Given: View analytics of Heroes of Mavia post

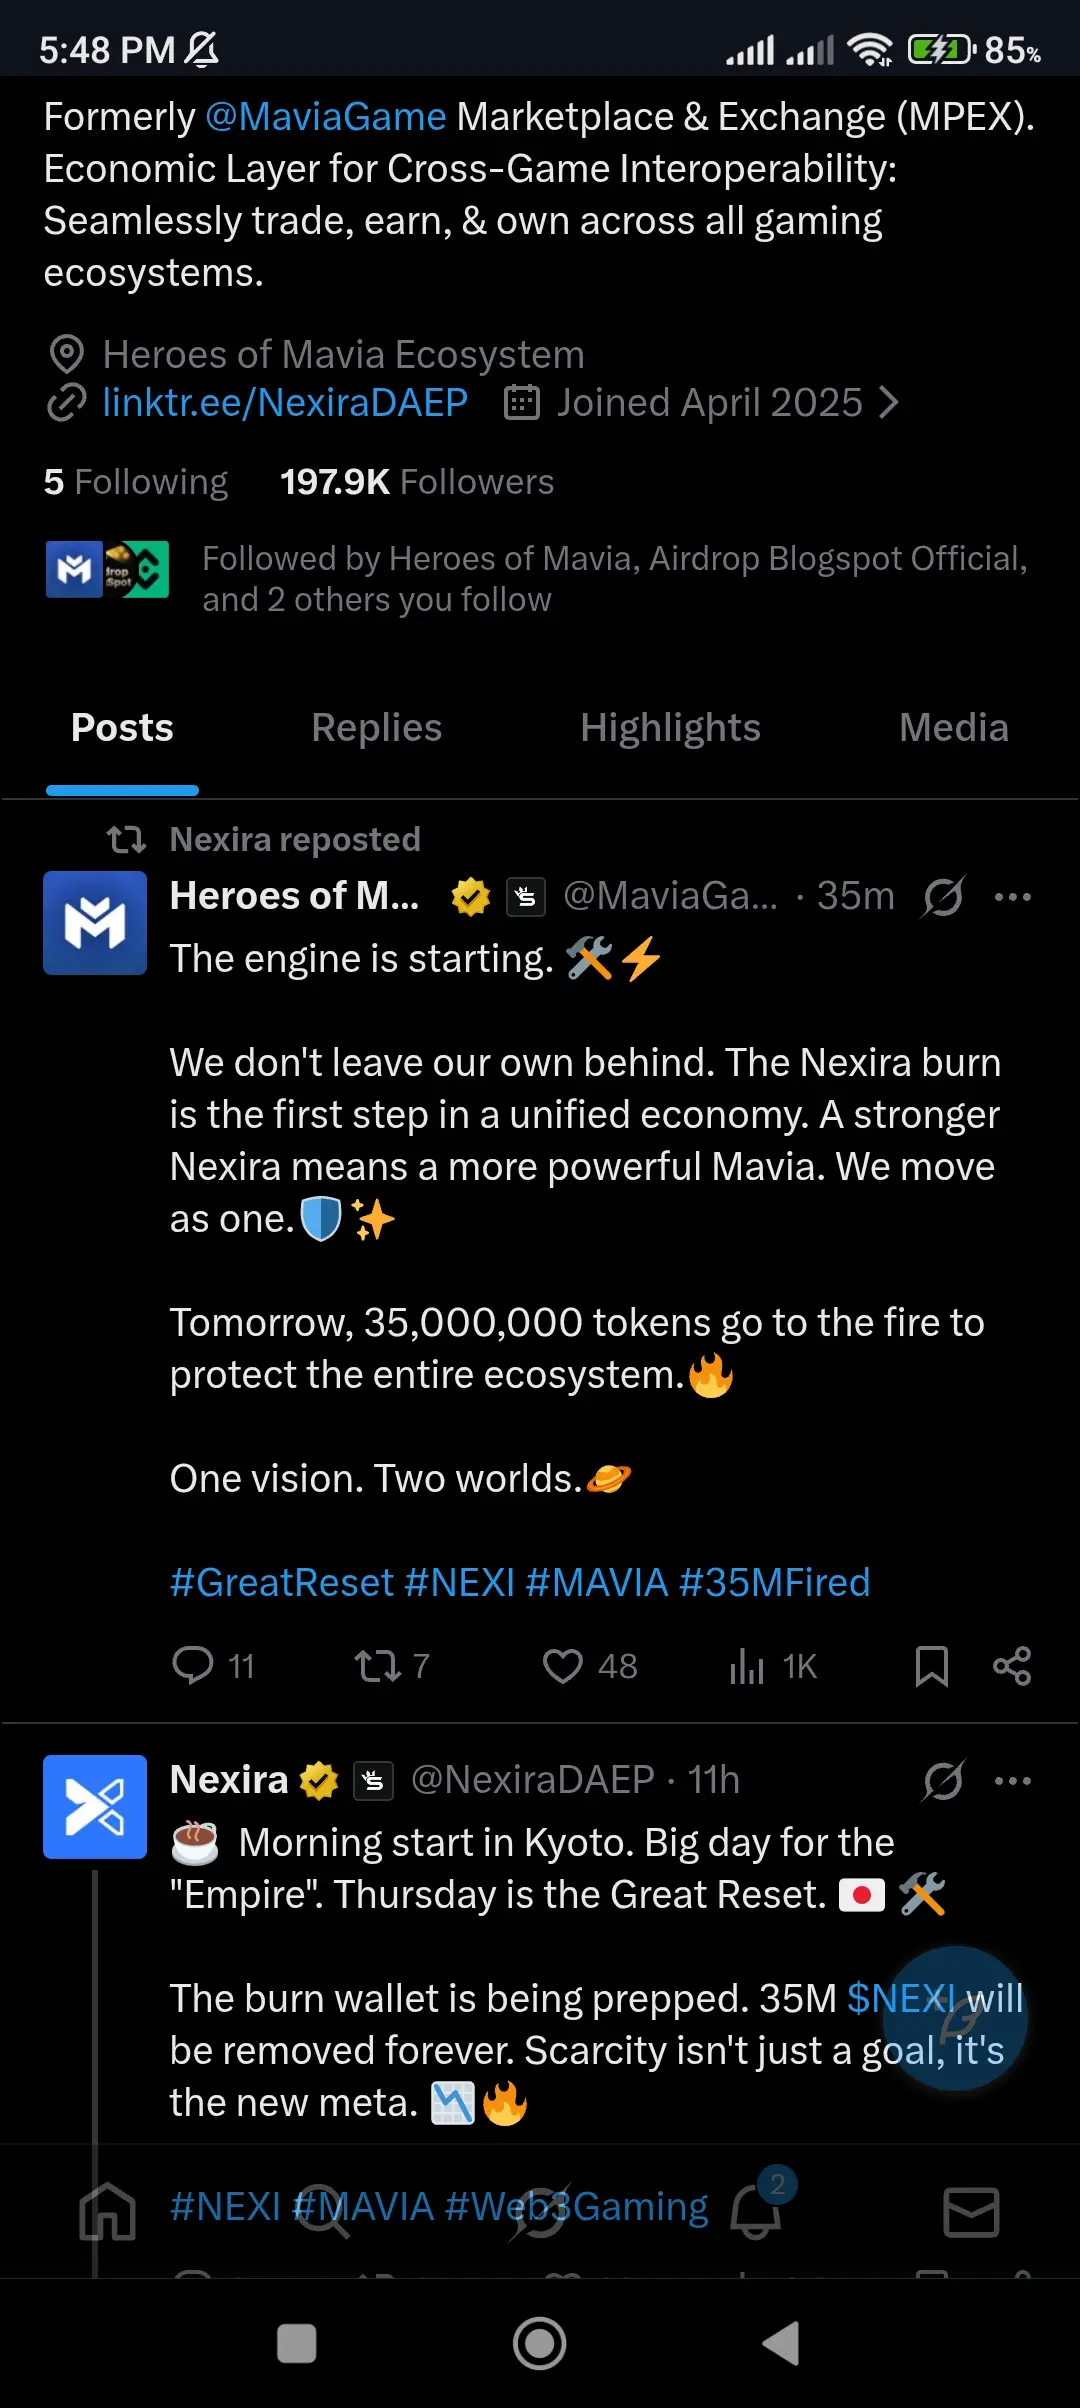Looking at the screenshot, I should pos(747,1666).
